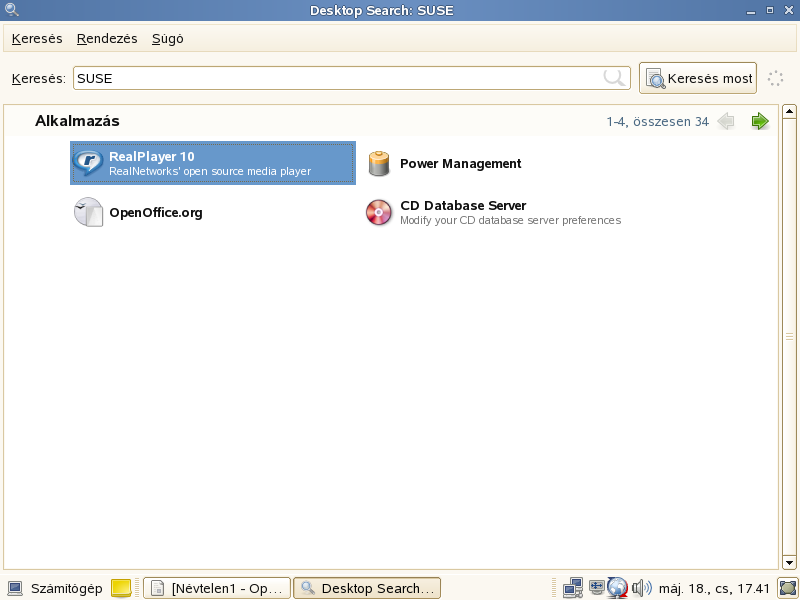Open the Power Management battery icon
The image size is (800, 600).
point(379,163)
